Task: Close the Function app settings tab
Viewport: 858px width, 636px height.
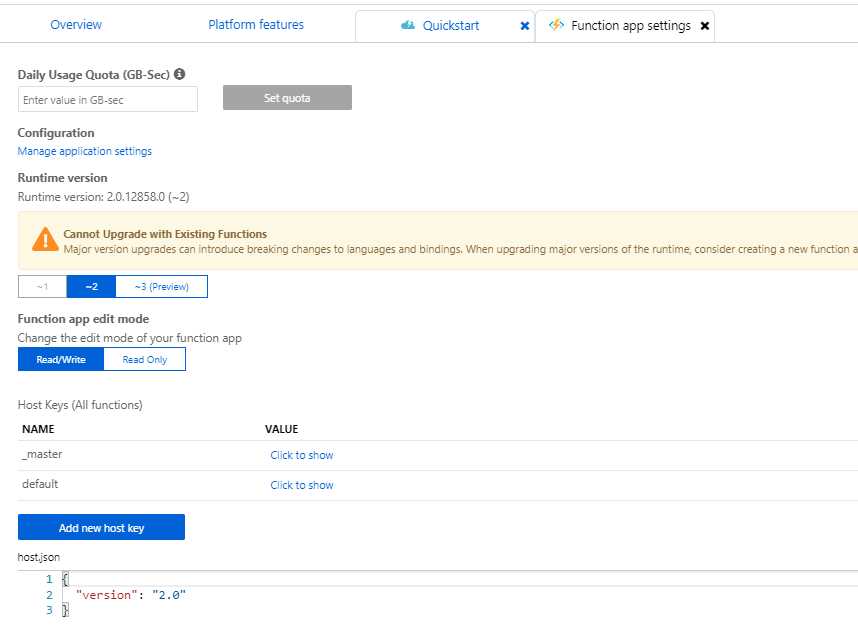Action: point(705,27)
